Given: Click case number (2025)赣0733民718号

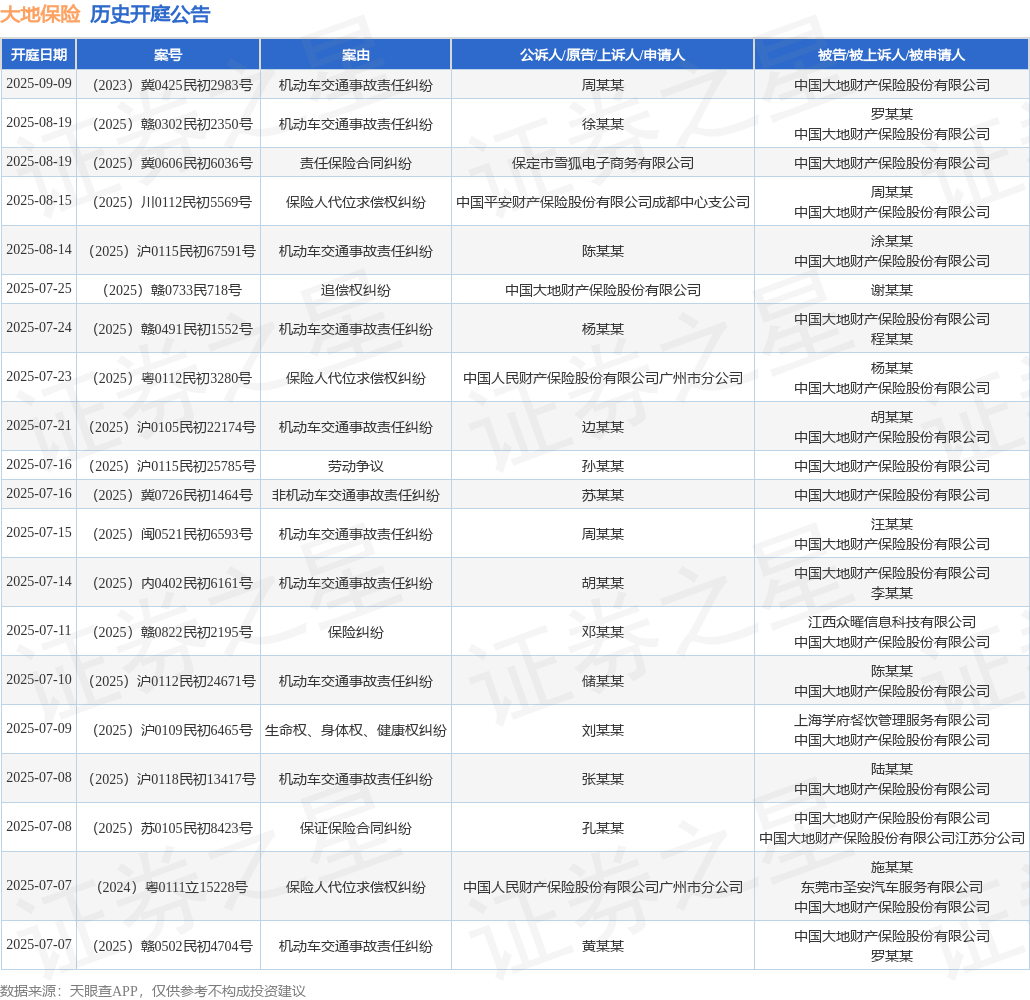Looking at the screenshot, I should coord(168,290).
